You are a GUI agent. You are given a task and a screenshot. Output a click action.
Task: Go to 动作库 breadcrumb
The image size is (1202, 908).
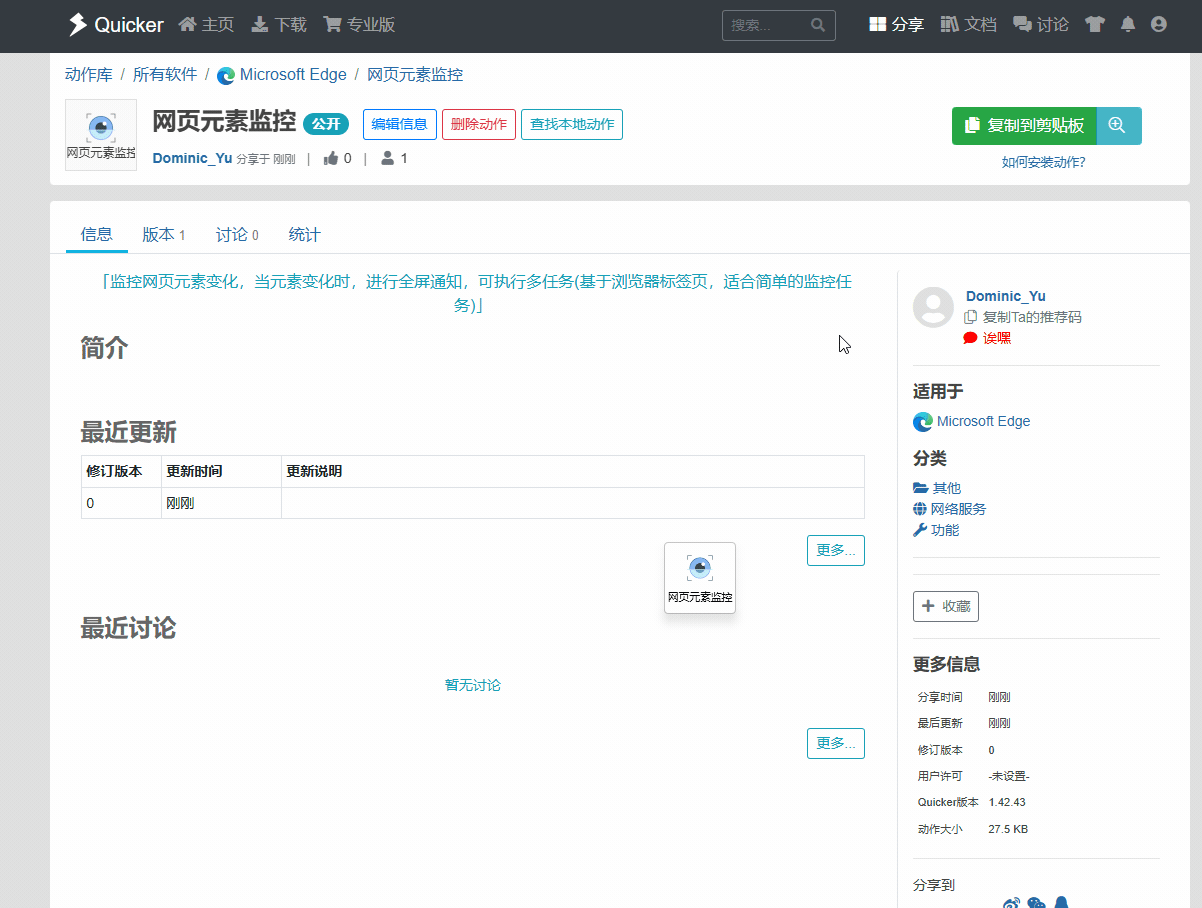pos(88,75)
